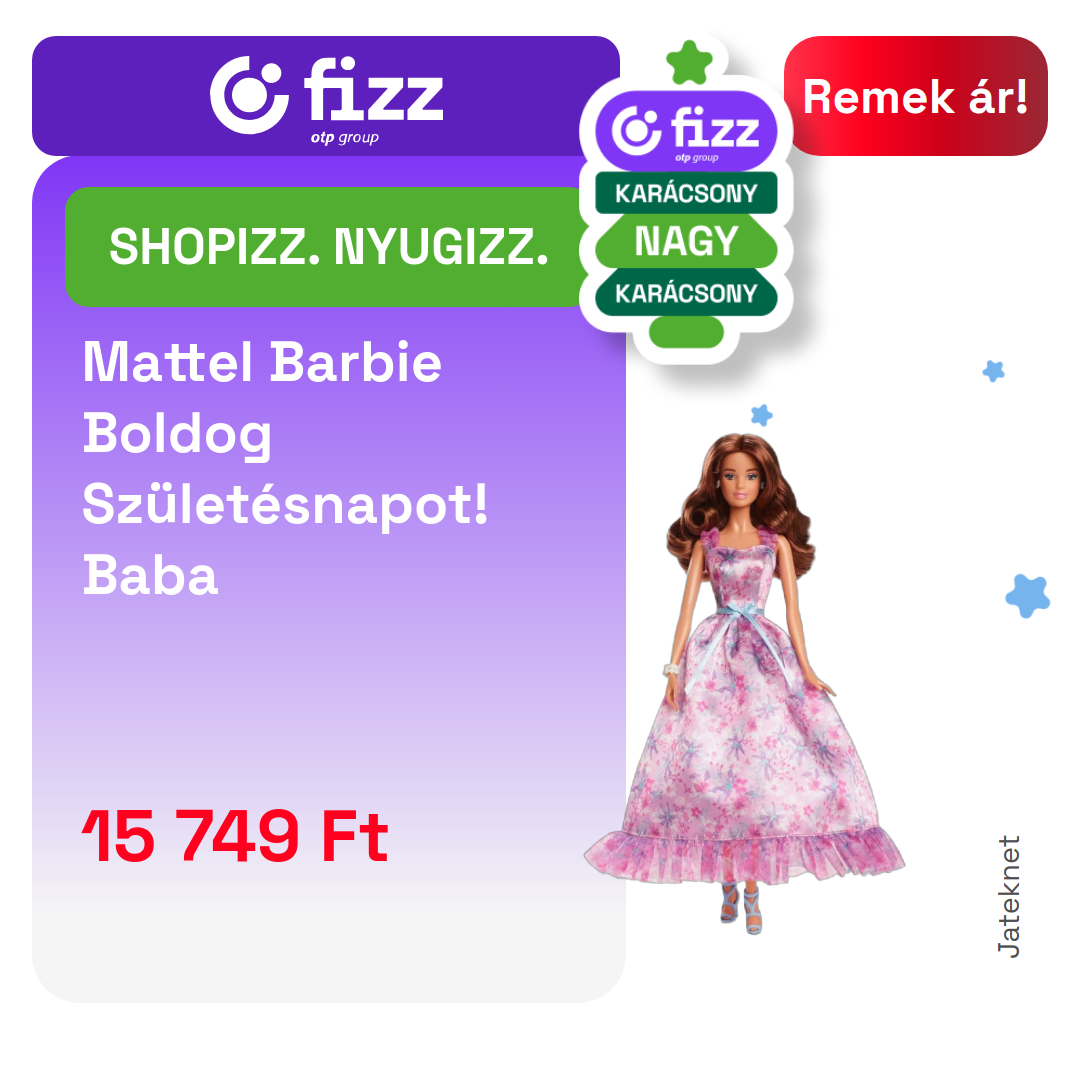The width and height of the screenshot is (1080, 1080).
Task: Click the Barbie doll product image
Action: click(x=744, y=683)
